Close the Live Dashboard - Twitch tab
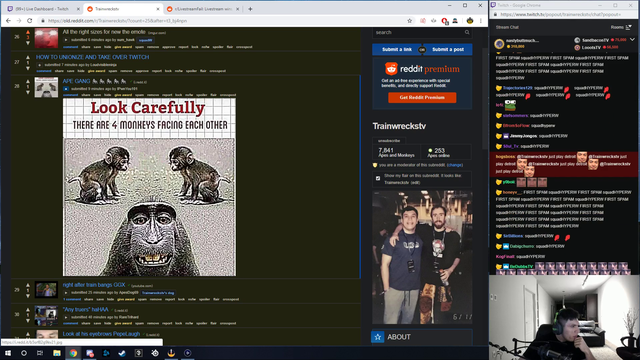Viewport: 640px width, 360px height. [x=78, y=9]
